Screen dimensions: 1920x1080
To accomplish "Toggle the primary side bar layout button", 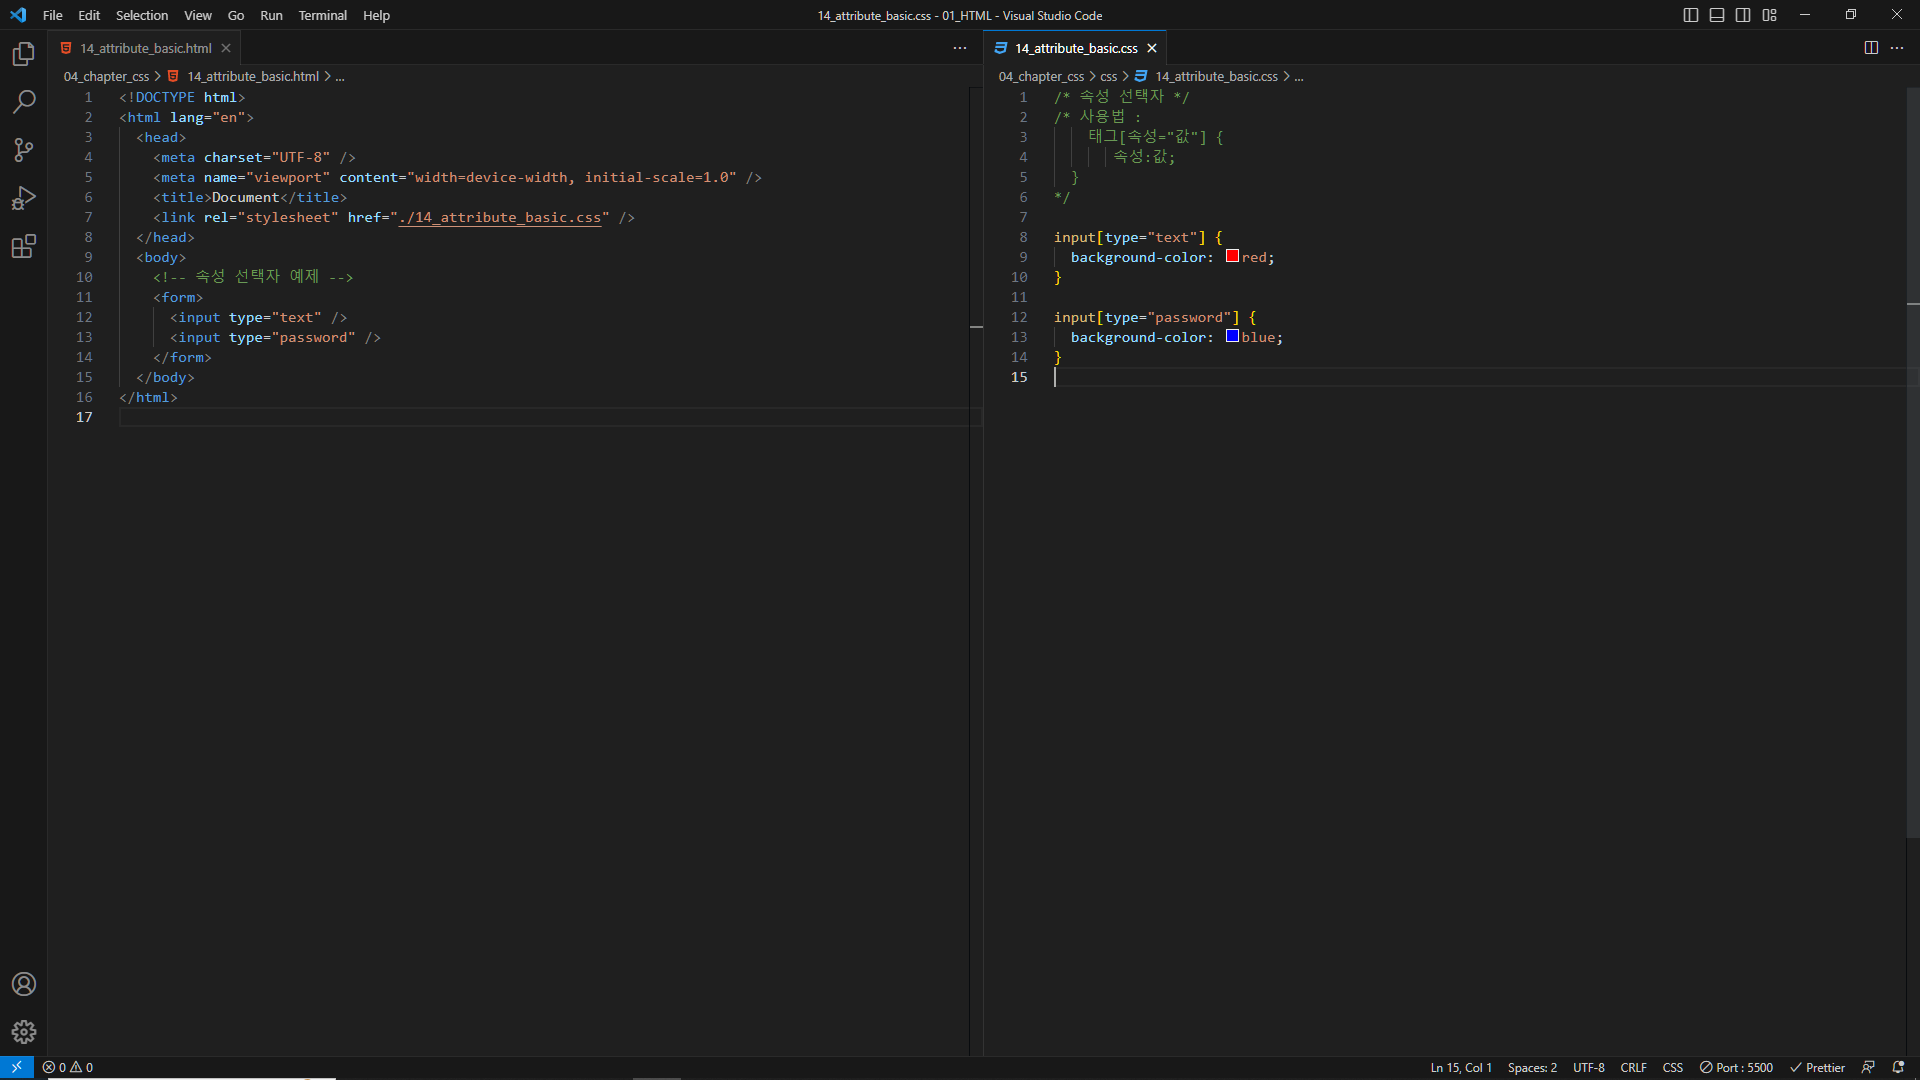I will point(1691,15).
